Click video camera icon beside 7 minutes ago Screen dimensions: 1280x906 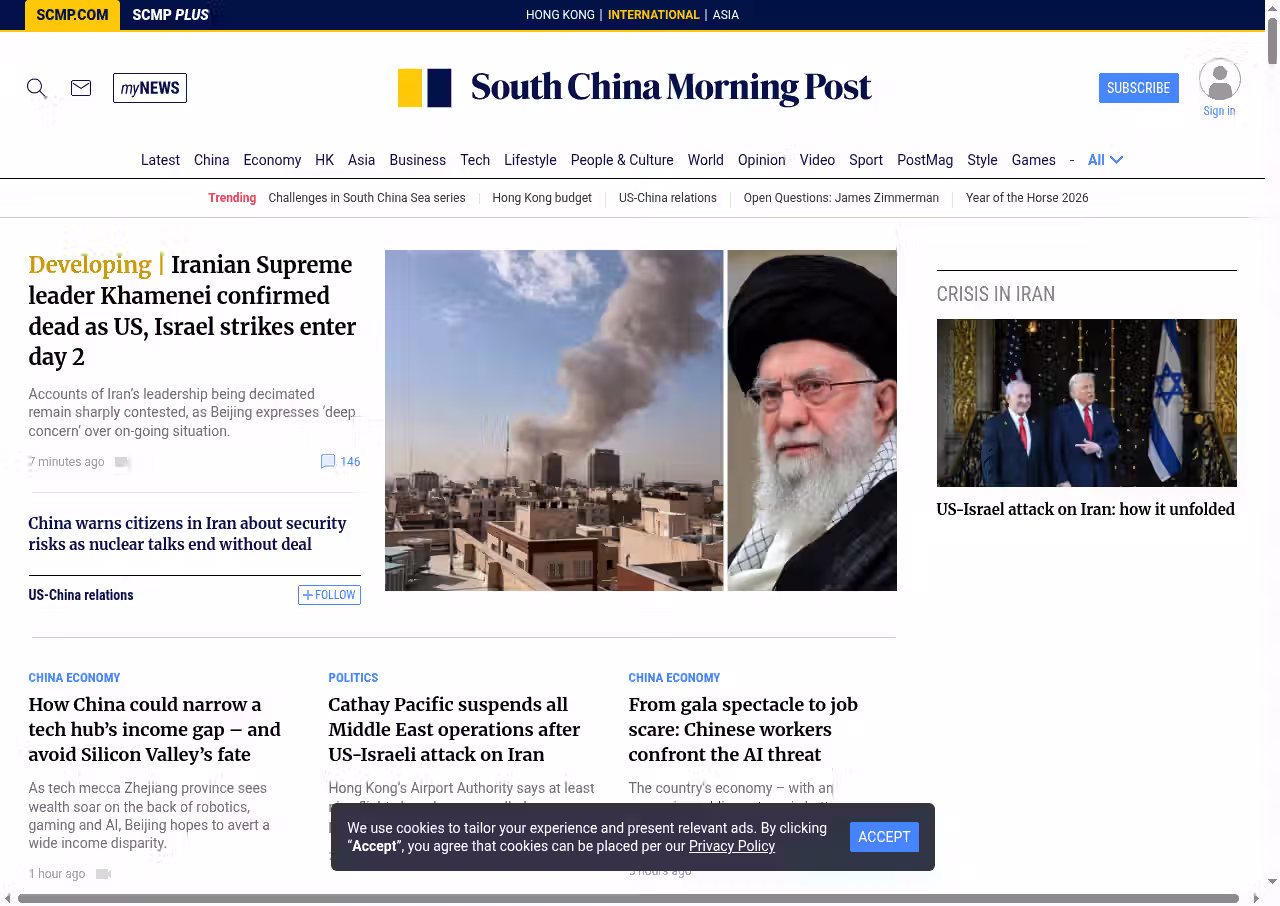click(x=123, y=462)
